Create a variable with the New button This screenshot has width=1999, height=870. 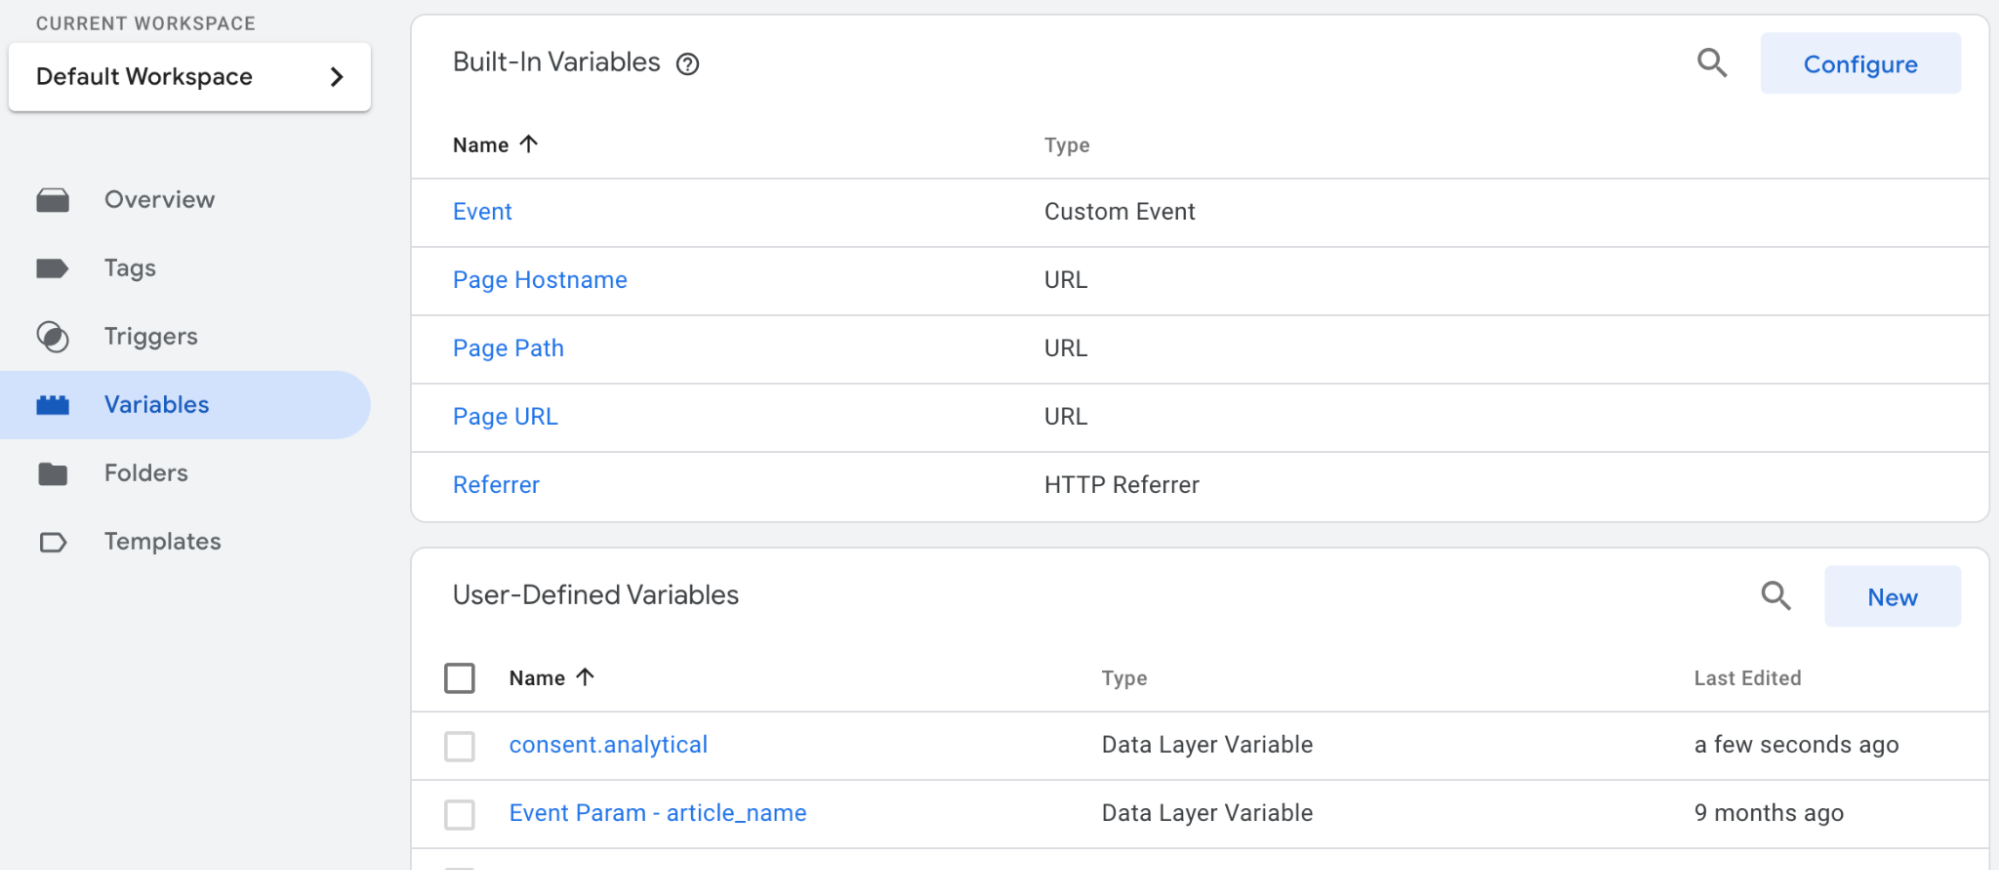click(1892, 597)
